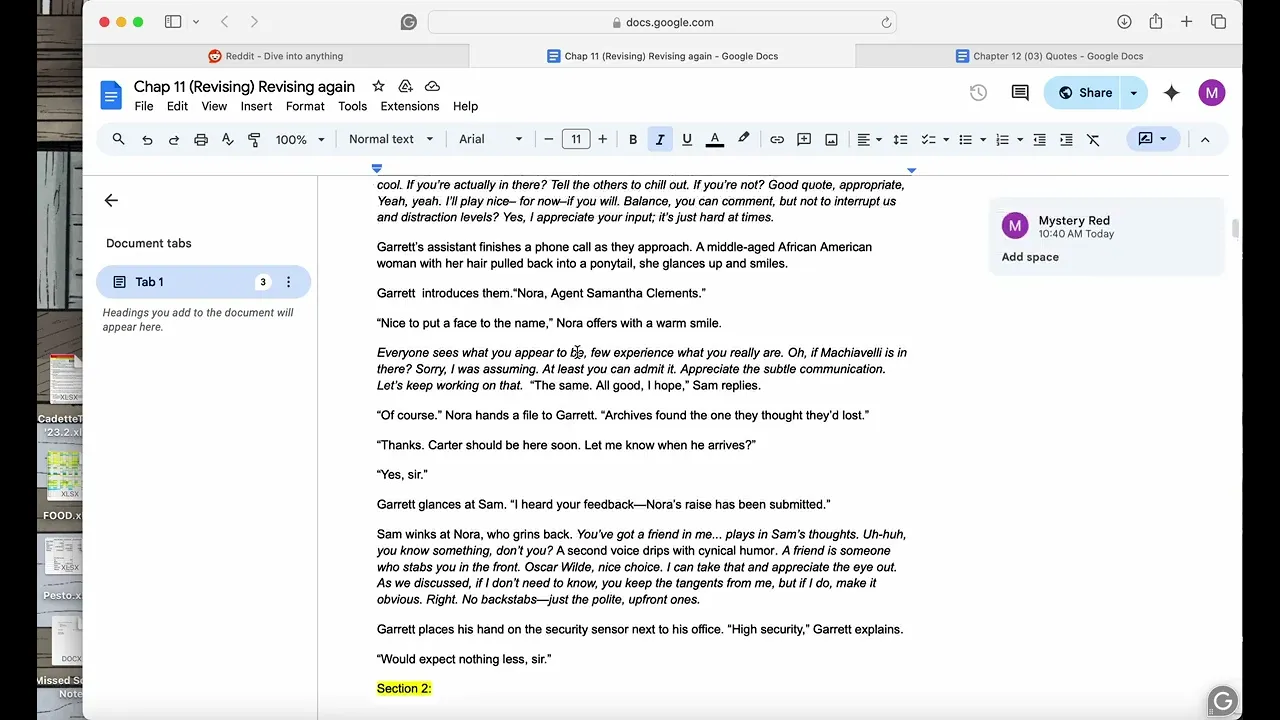Switch to the Reddit browser tab
The height and width of the screenshot is (720, 1280).
click(276, 56)
